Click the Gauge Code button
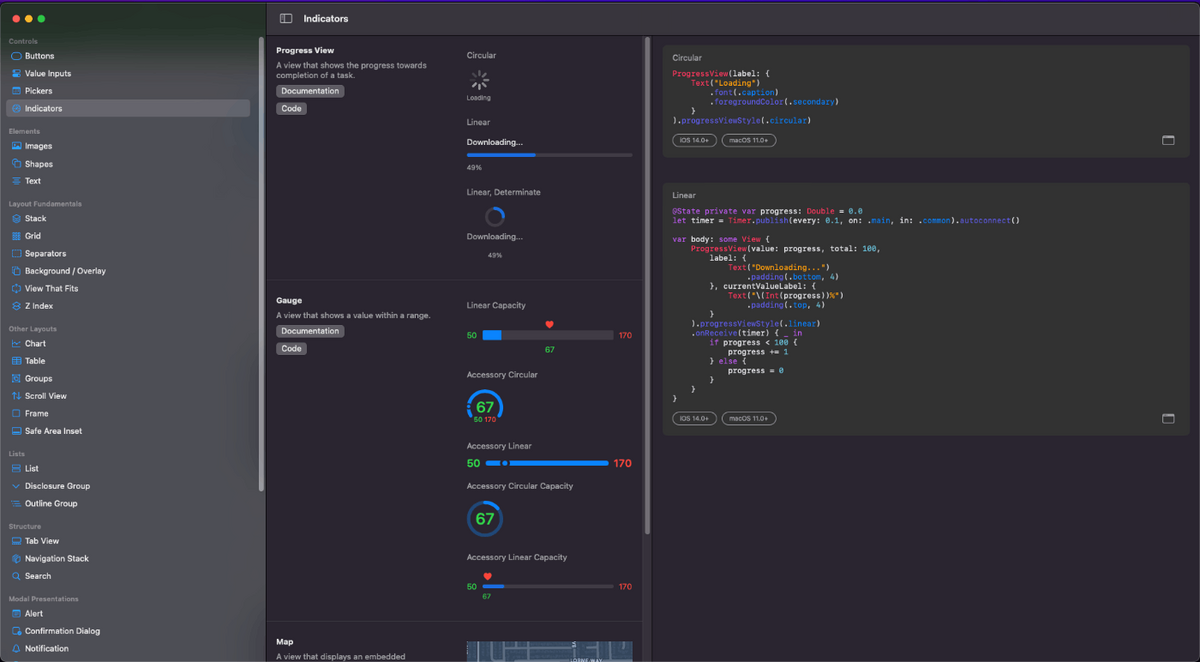 (291, 348)
